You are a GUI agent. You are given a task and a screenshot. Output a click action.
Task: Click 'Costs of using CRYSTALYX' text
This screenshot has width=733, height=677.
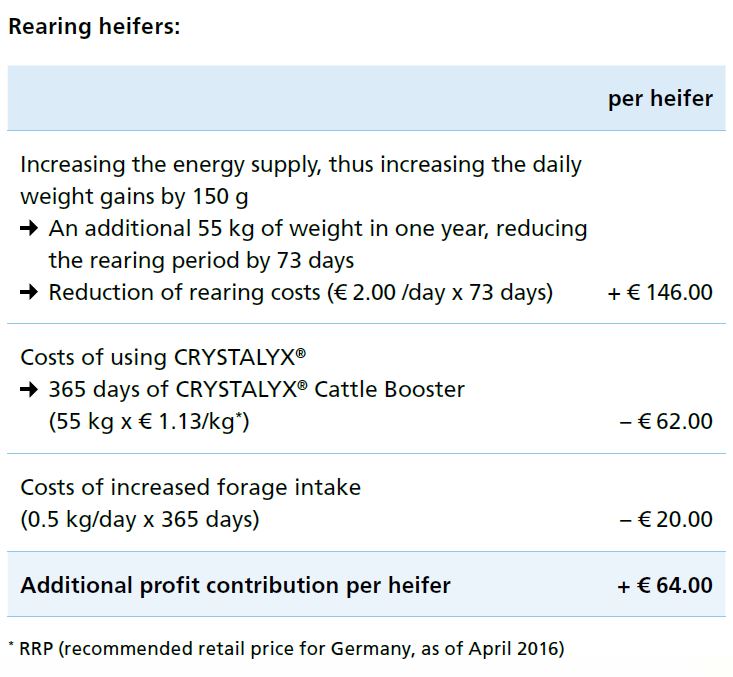(163, 358)
